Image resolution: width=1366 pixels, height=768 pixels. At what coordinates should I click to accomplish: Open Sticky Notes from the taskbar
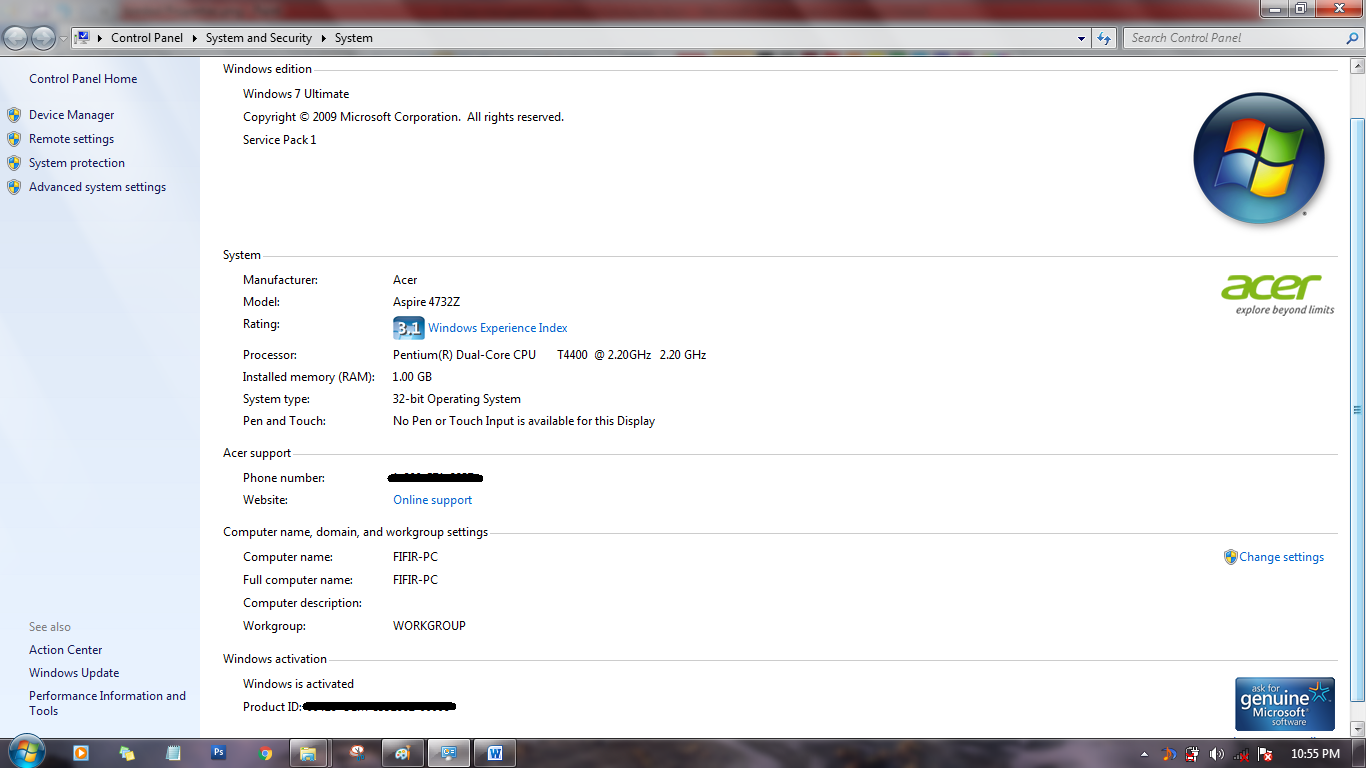127,753
